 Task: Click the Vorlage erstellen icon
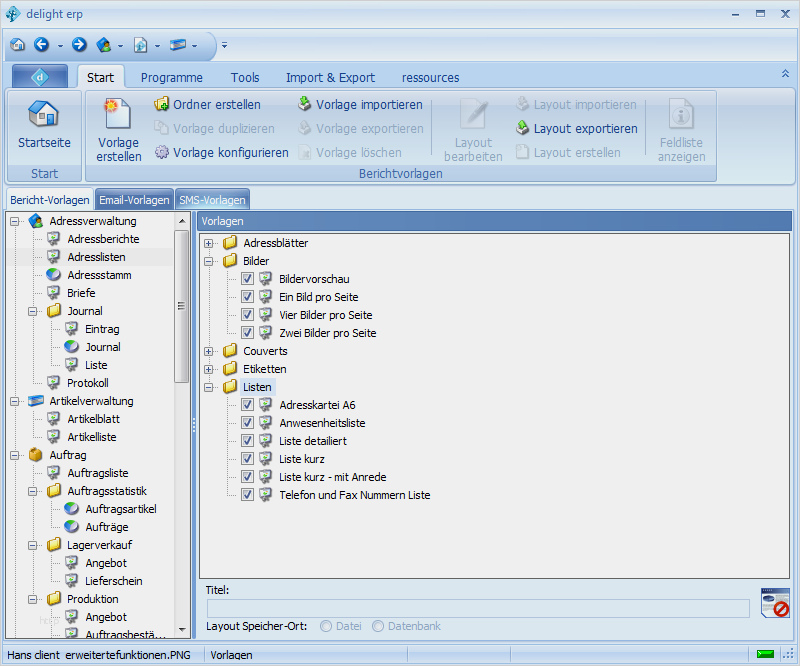point(117,113)
